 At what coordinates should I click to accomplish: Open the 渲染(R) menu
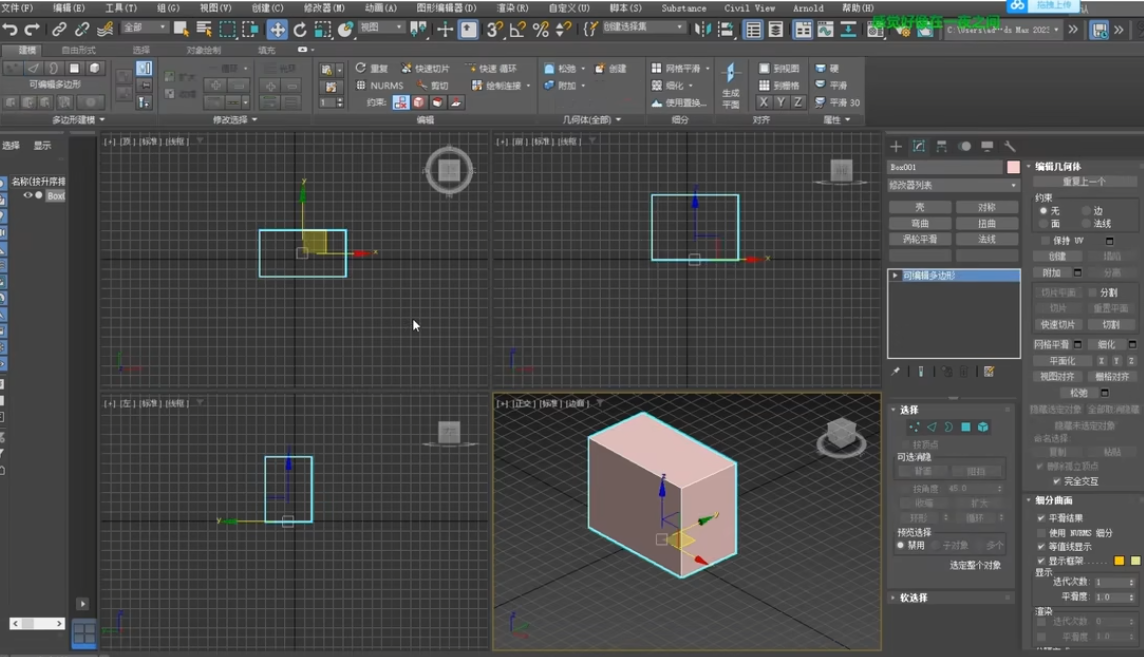[512, 8]
